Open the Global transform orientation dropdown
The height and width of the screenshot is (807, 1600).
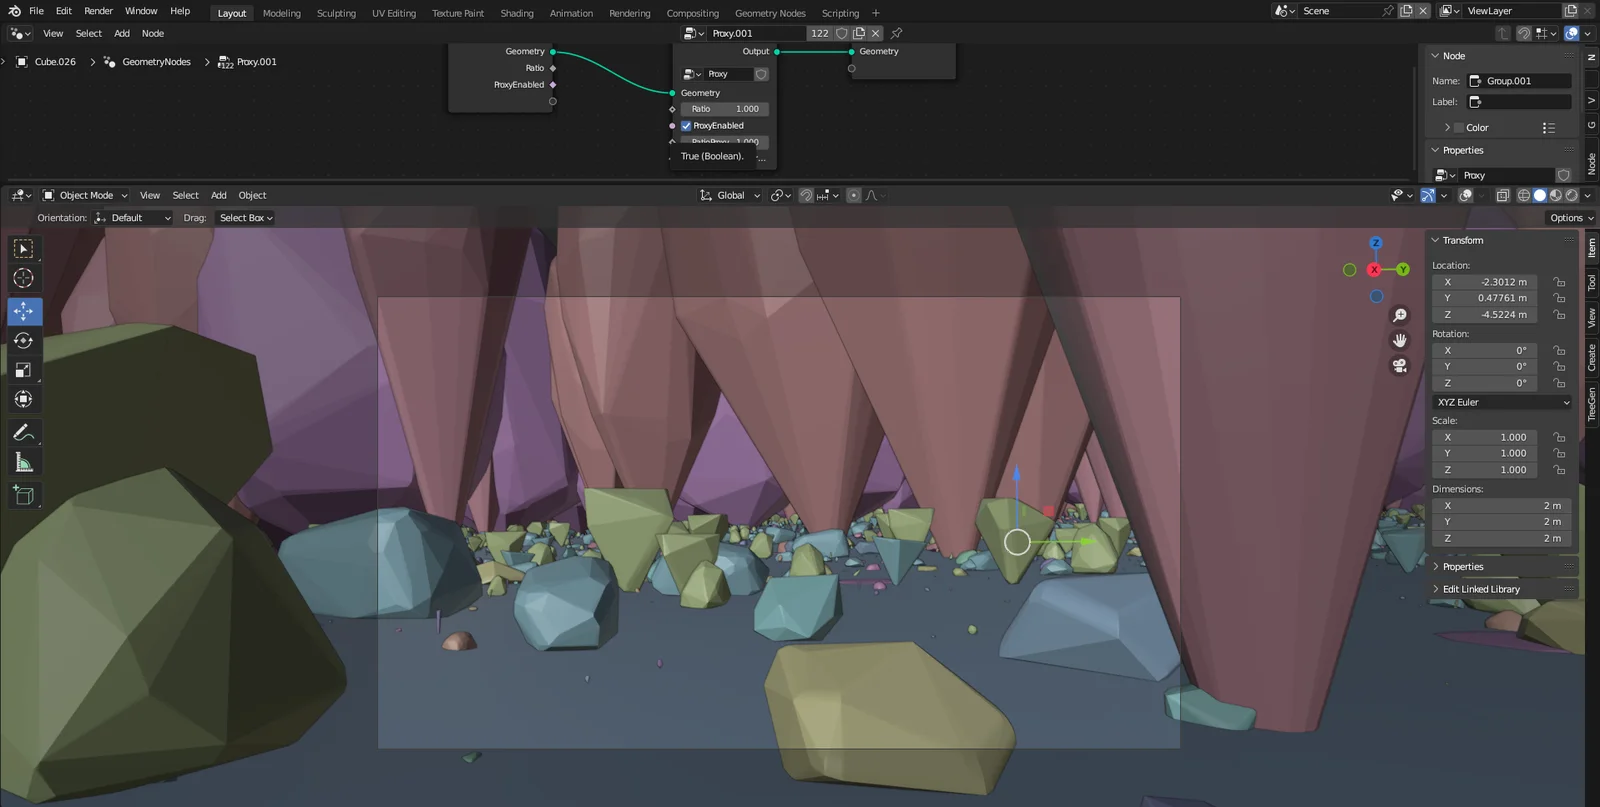[730, 195]
